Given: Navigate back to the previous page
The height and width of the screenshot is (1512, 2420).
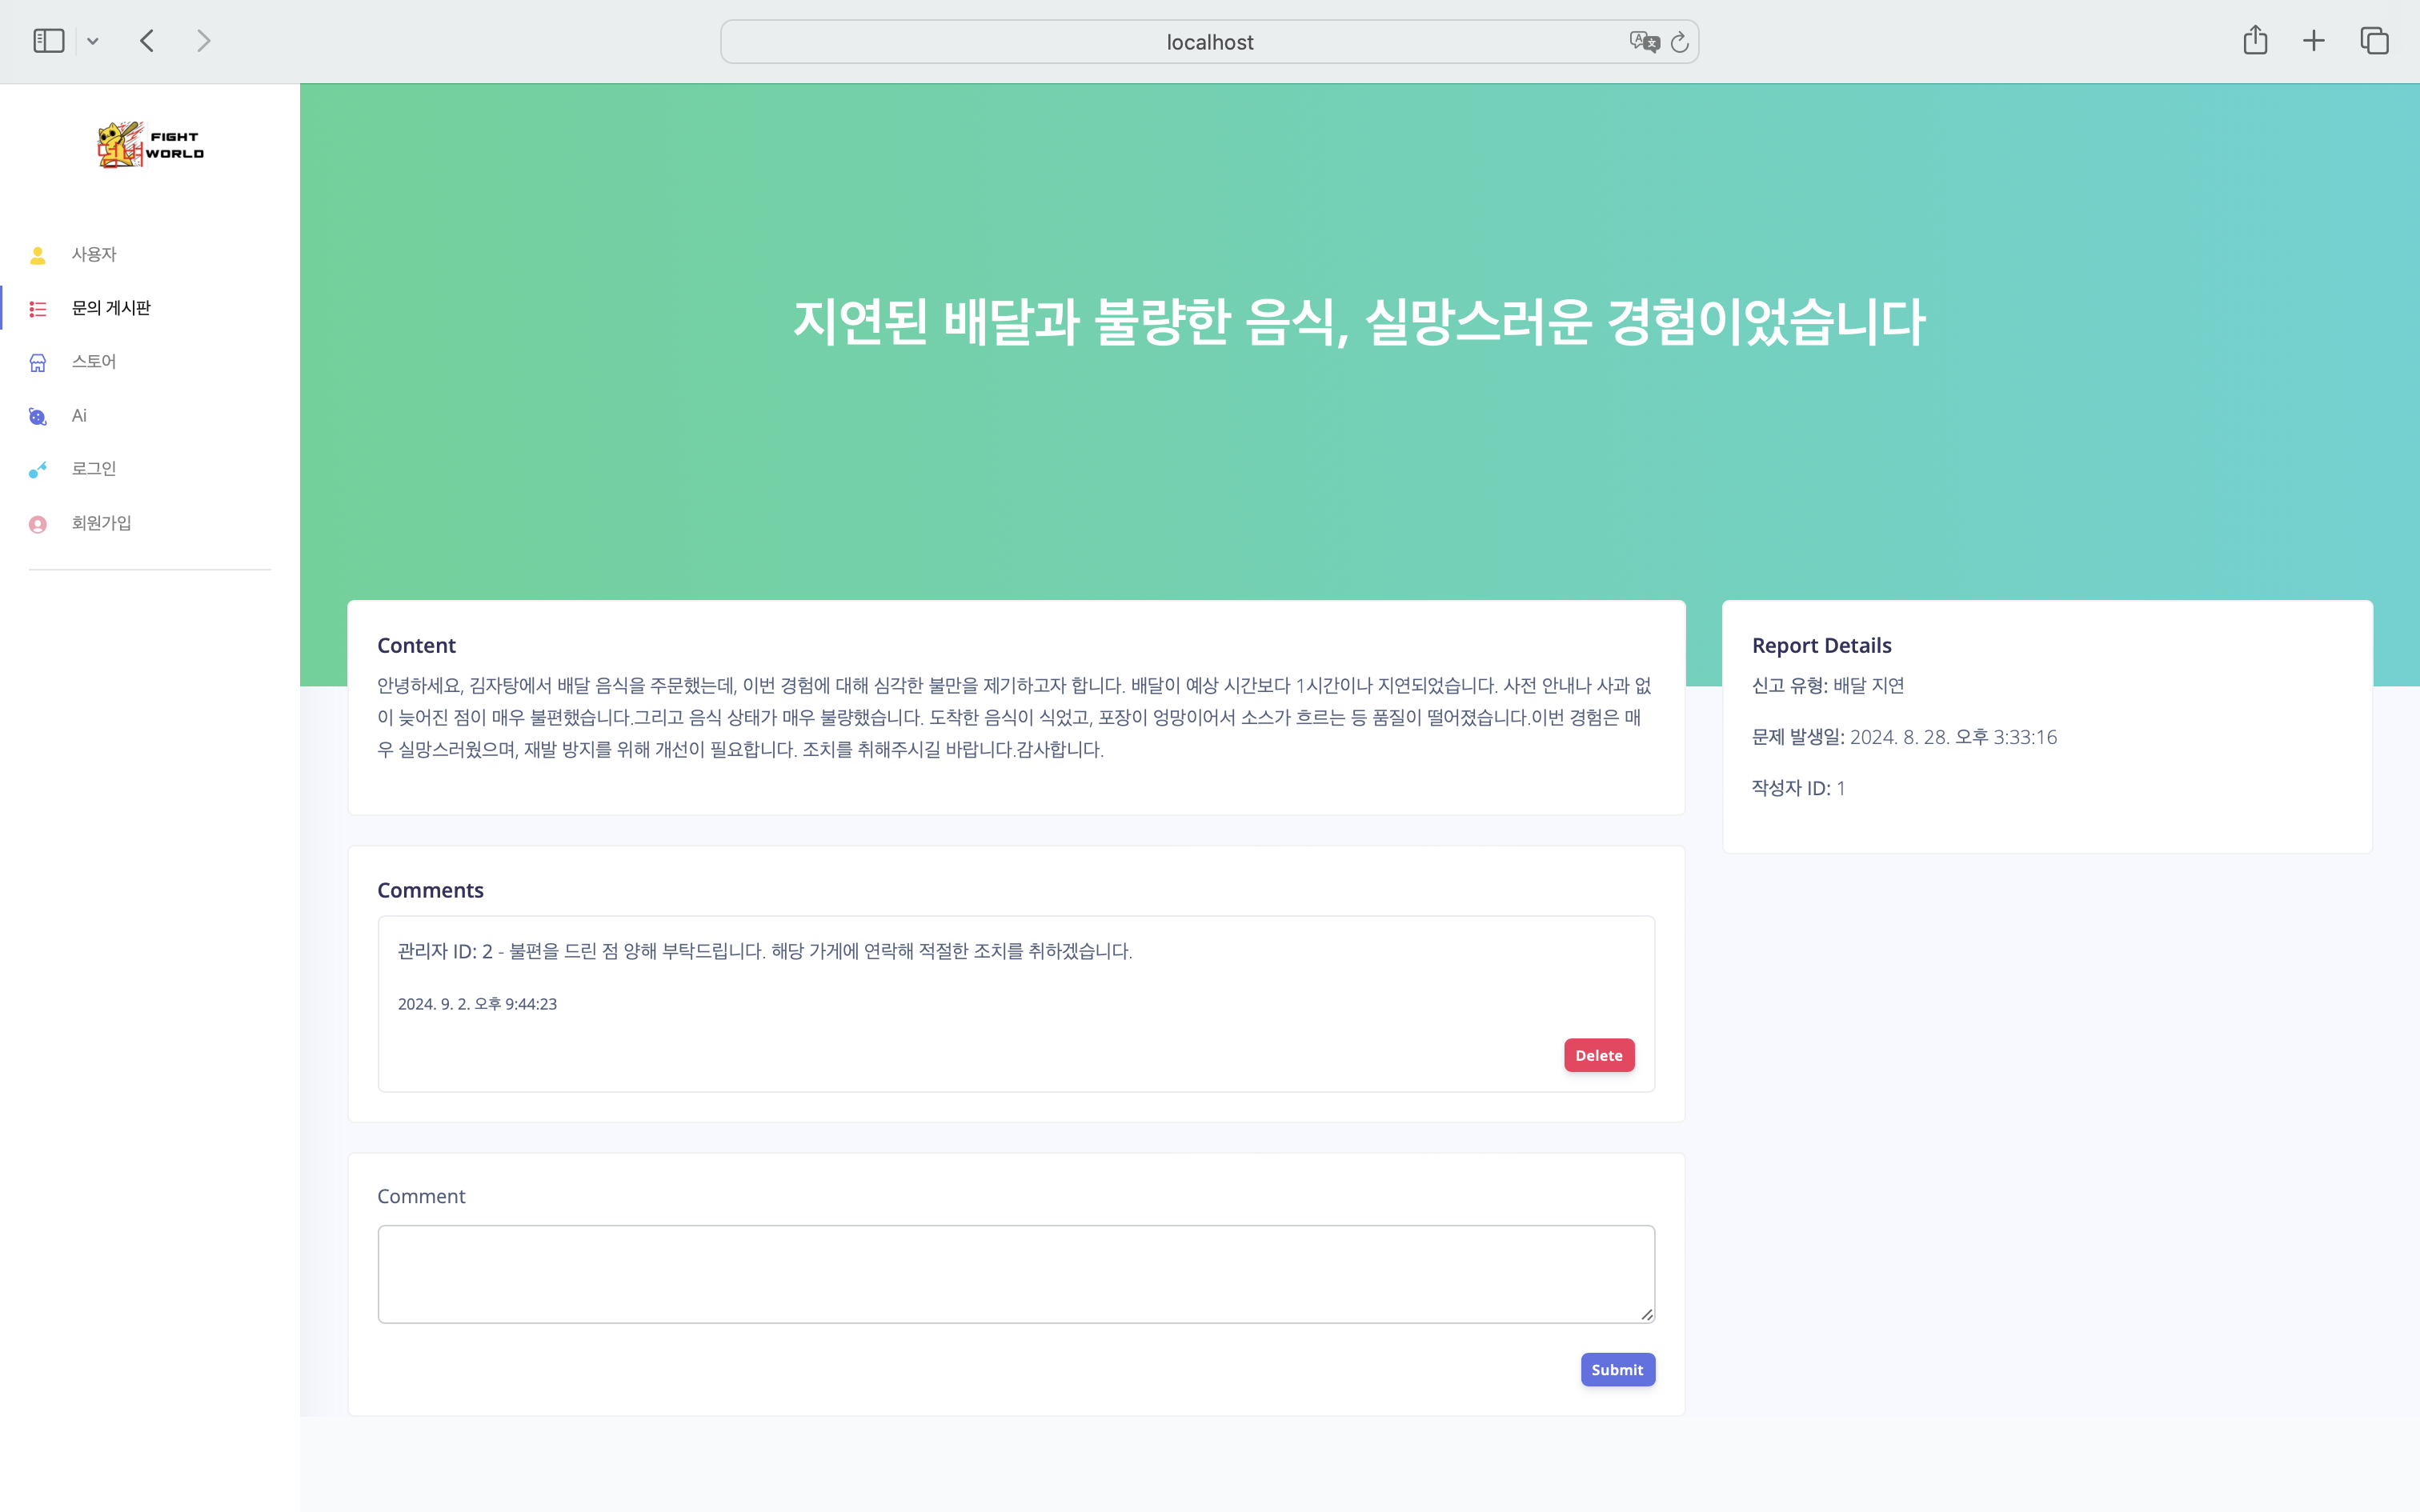Looking at the screenshot, I should point(148,41).
